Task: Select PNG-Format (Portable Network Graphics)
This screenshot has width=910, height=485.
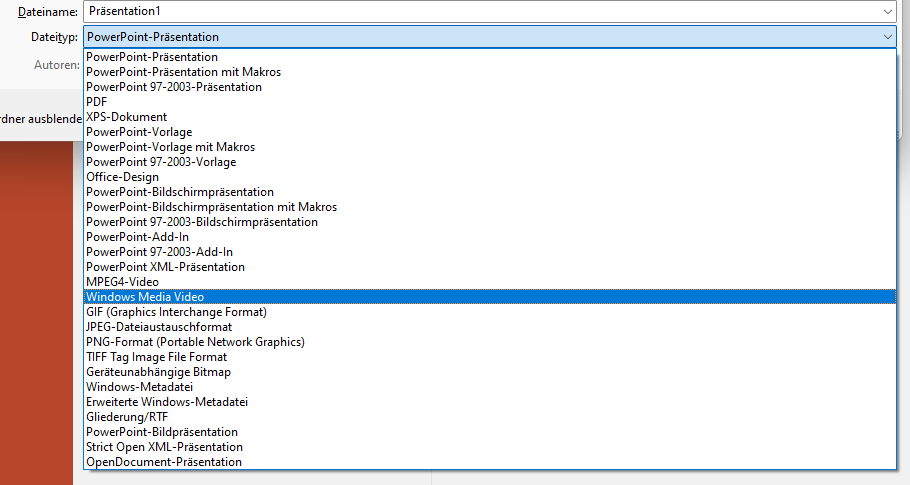Action: pos(490,342)
